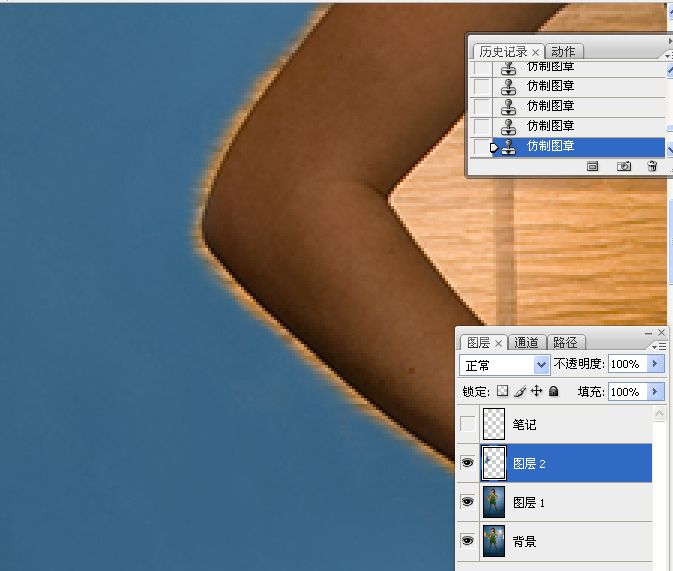The width and height of the screenshot is (673, 571).
Task: Select the highlighted 仿制图章 history state
Action: tap(578, 146)
